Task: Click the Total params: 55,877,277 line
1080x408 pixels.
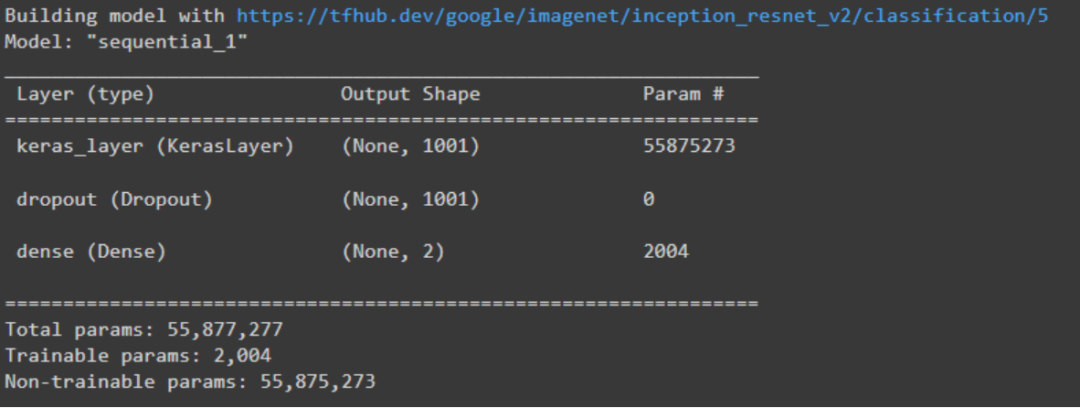Action: (144, 330)
